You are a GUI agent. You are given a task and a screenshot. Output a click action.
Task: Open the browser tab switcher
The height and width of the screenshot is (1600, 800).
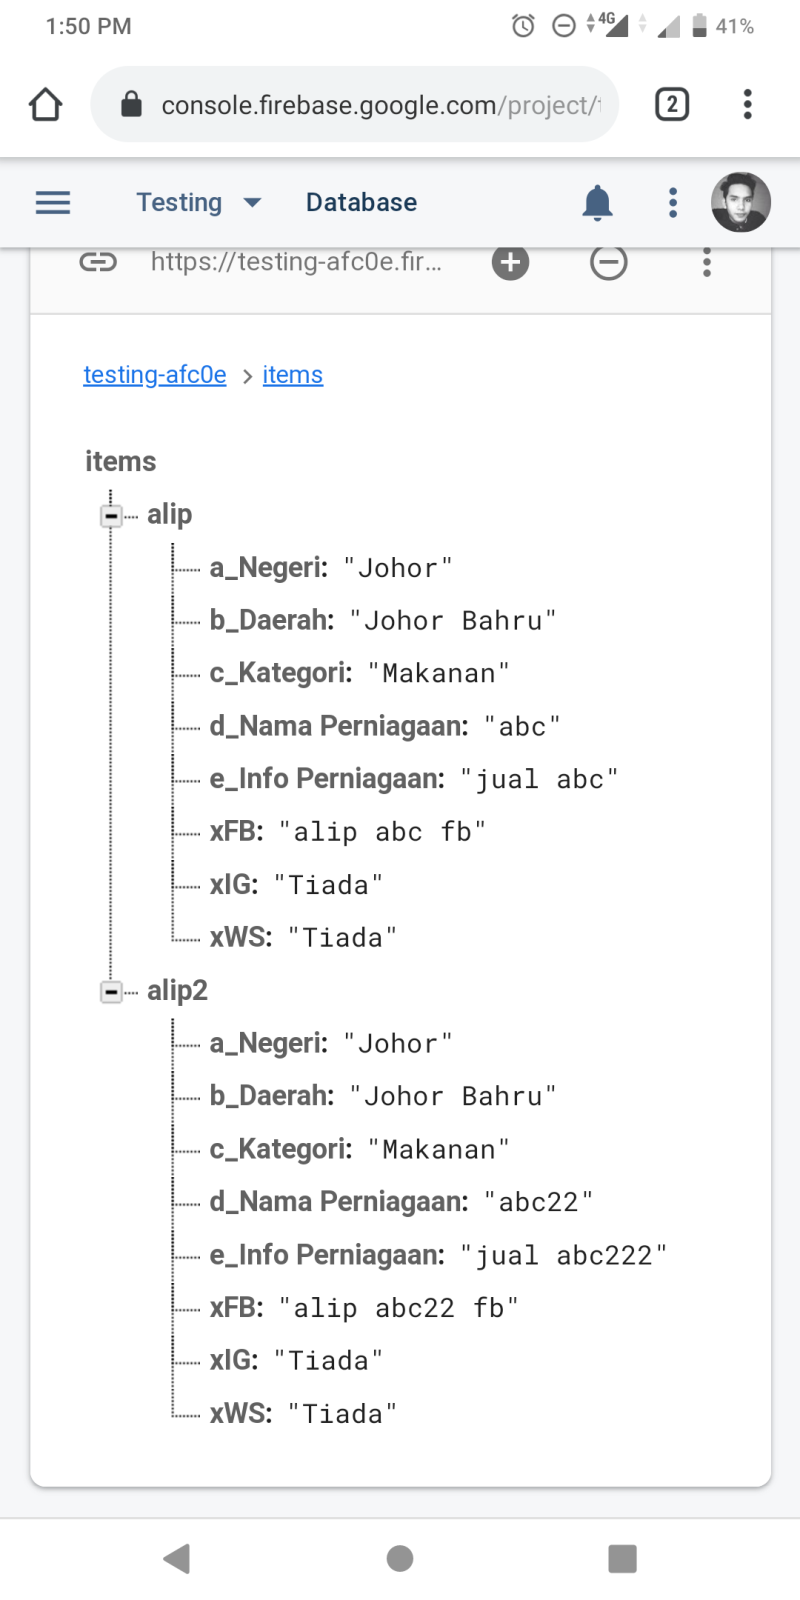point(672,104)
